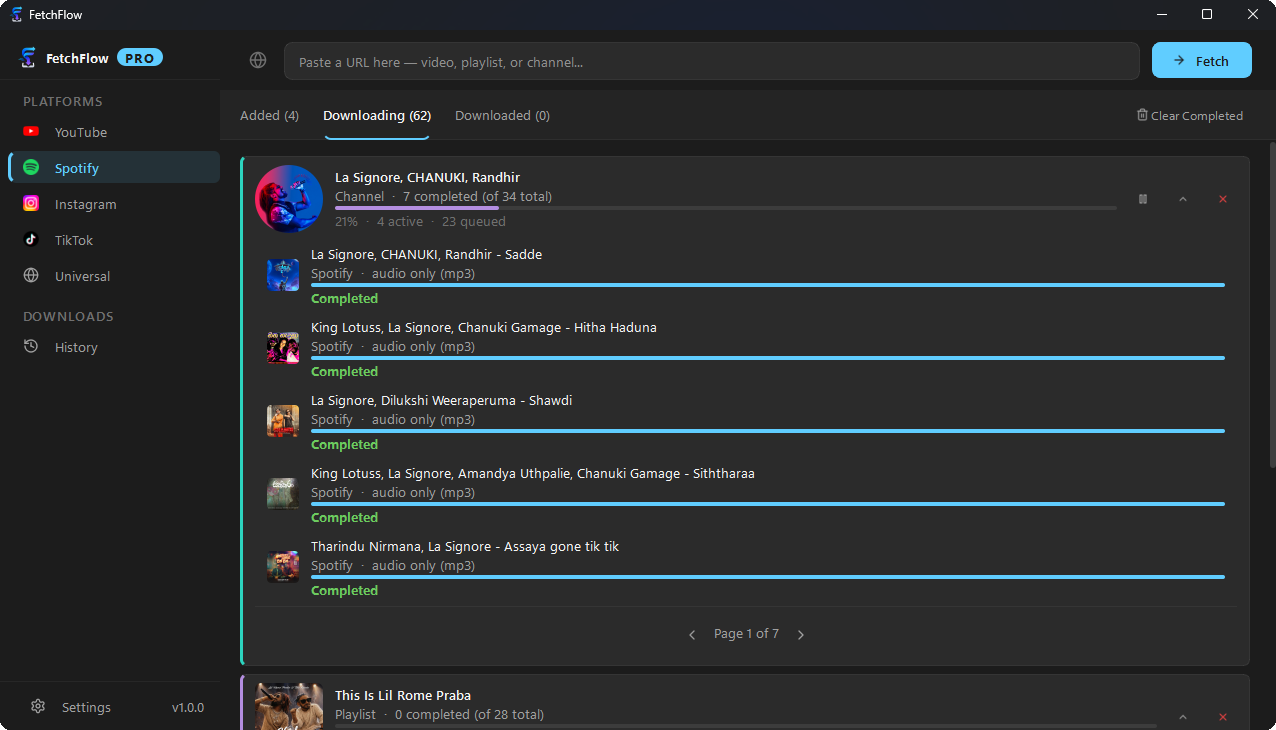Click the PRO badge
This screenshot has height=730, width=1276.
[140, 58]
